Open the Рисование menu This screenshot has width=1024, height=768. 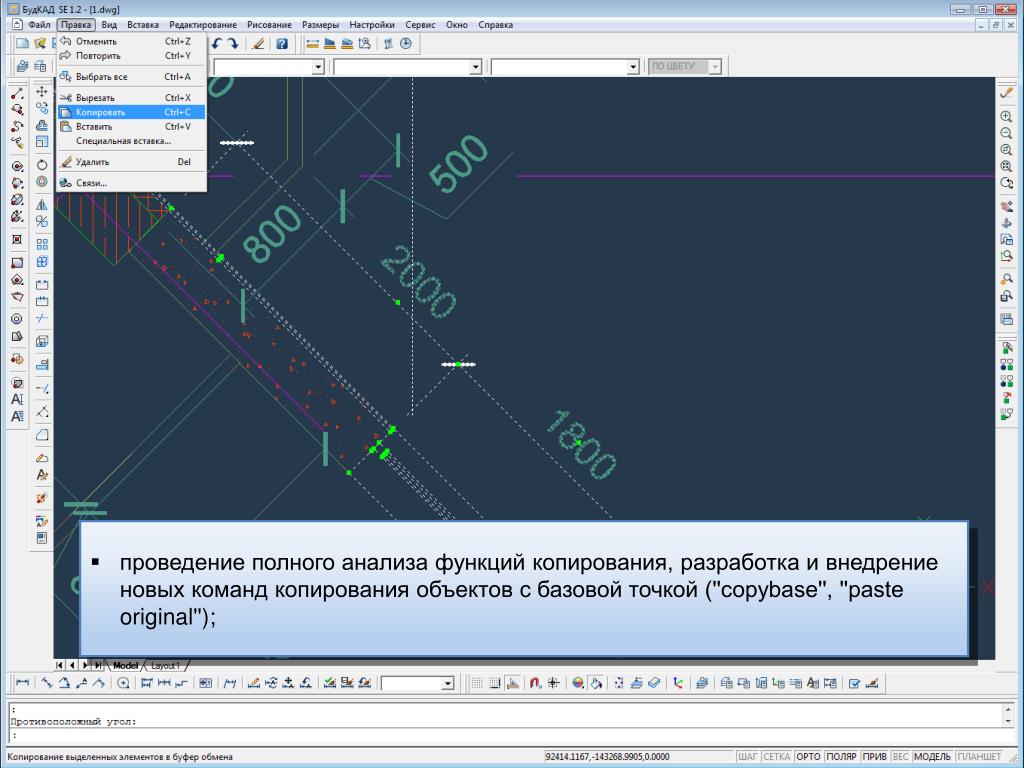coord(269,25)
